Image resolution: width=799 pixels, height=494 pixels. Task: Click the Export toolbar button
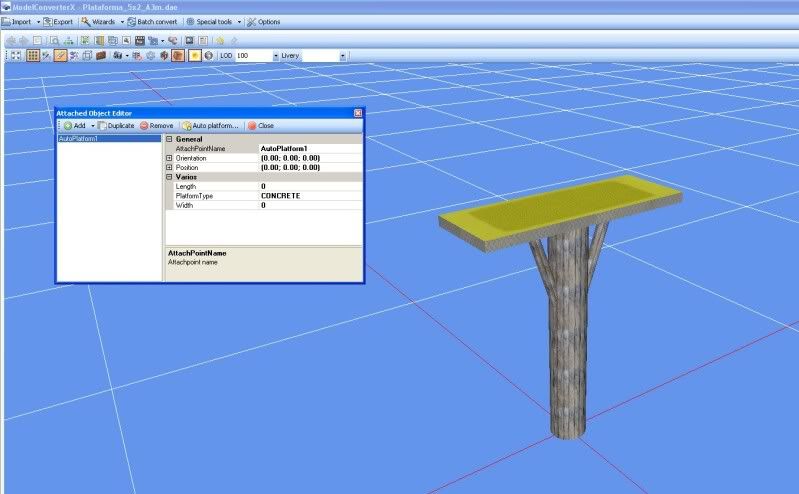pos(58,21)
